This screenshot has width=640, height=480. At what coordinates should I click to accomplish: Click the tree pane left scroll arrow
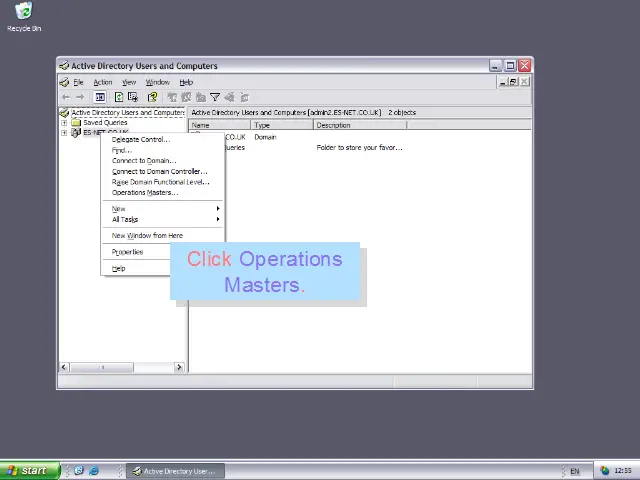click(64, 367)
